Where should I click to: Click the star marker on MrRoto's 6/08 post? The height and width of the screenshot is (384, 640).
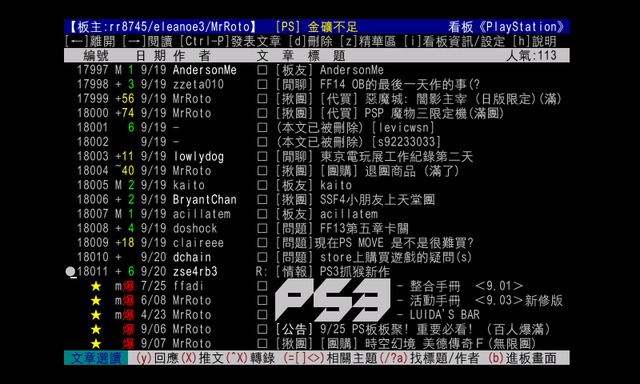(96, 301)
